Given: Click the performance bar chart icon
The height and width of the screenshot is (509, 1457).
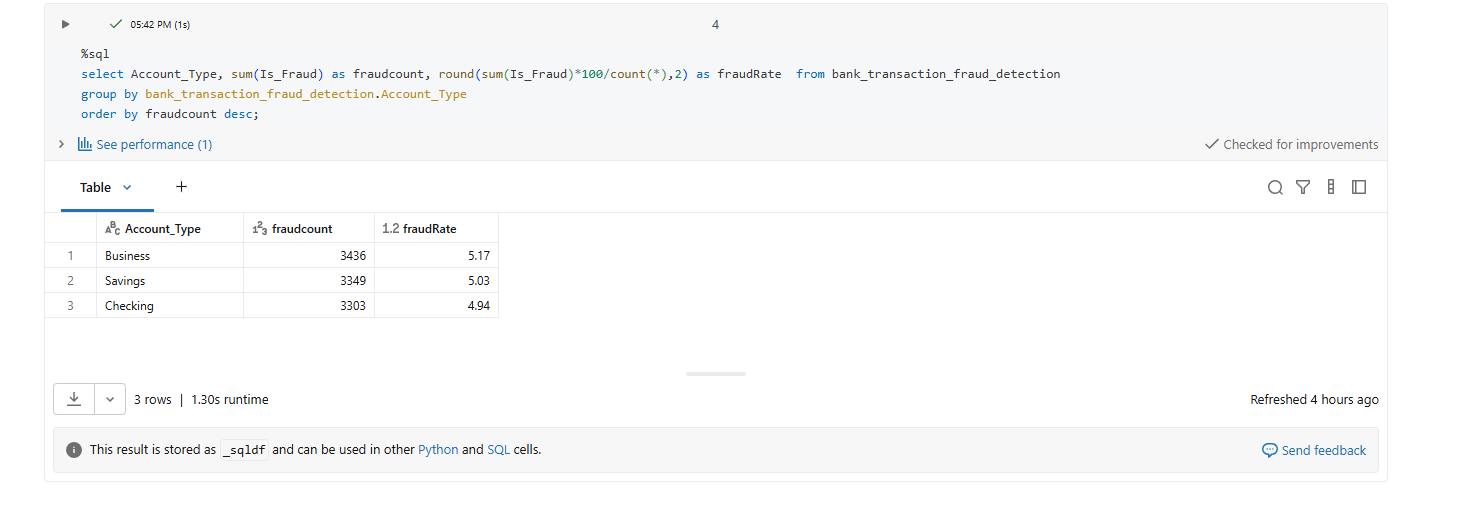Looking at the screenshot, I should [x=85, y=144].
